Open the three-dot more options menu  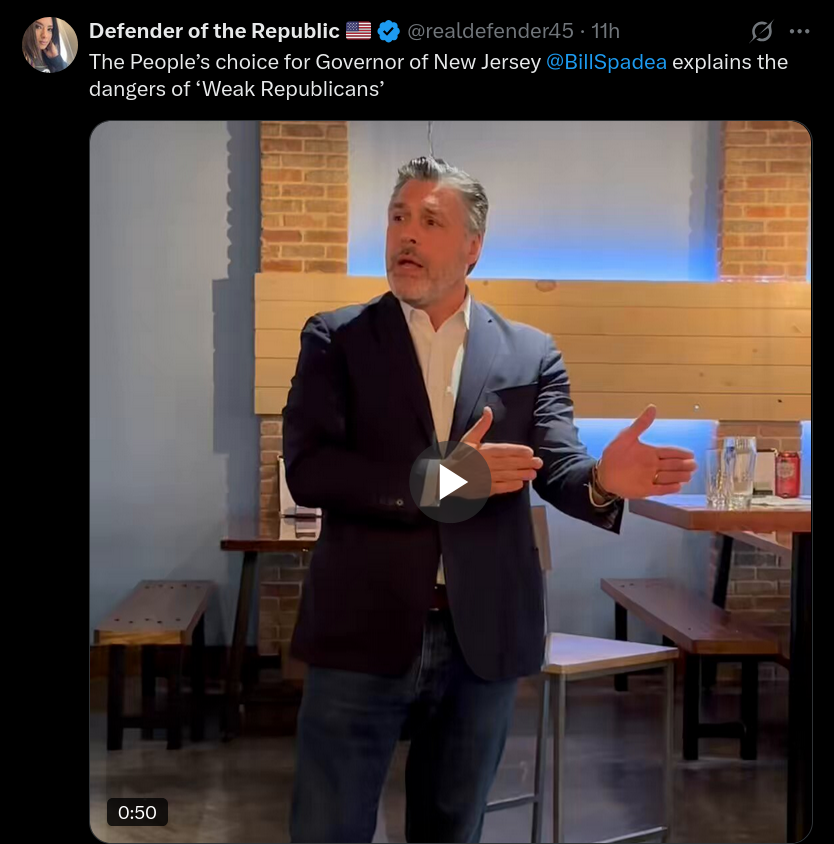[x=799, y=31]
